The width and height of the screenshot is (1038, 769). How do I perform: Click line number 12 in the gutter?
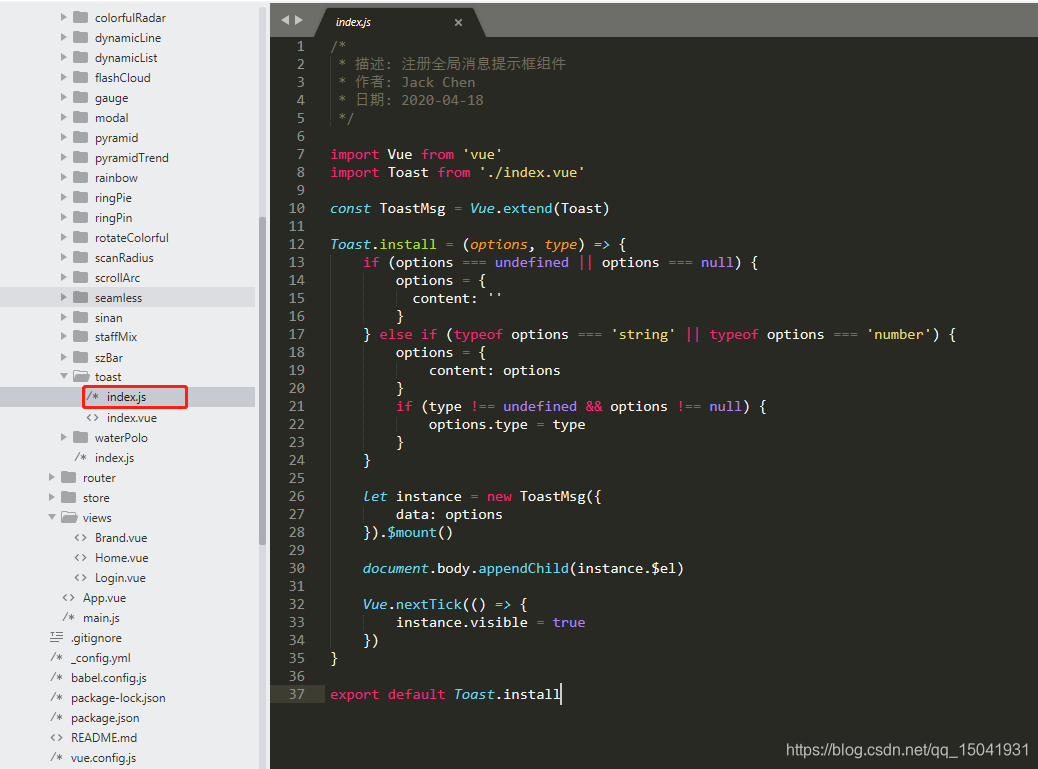tap(297, 244)
